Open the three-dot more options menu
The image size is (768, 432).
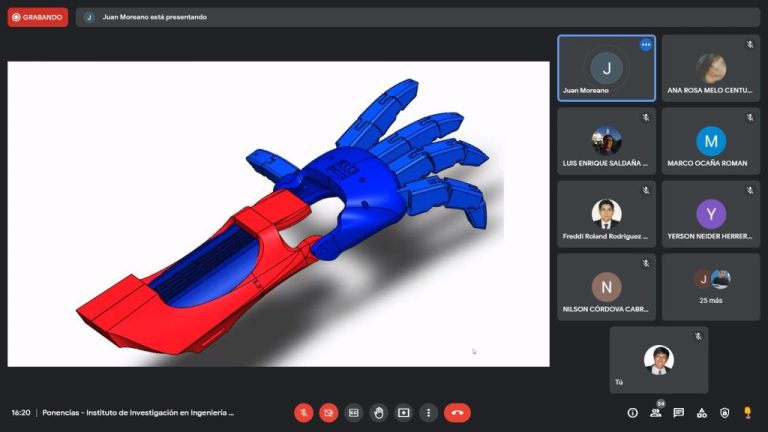pyautogui.click(x=428, y=412)
